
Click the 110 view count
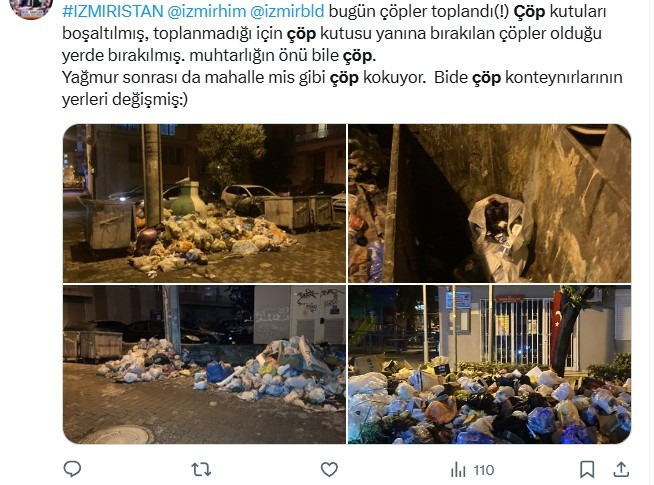483,470
